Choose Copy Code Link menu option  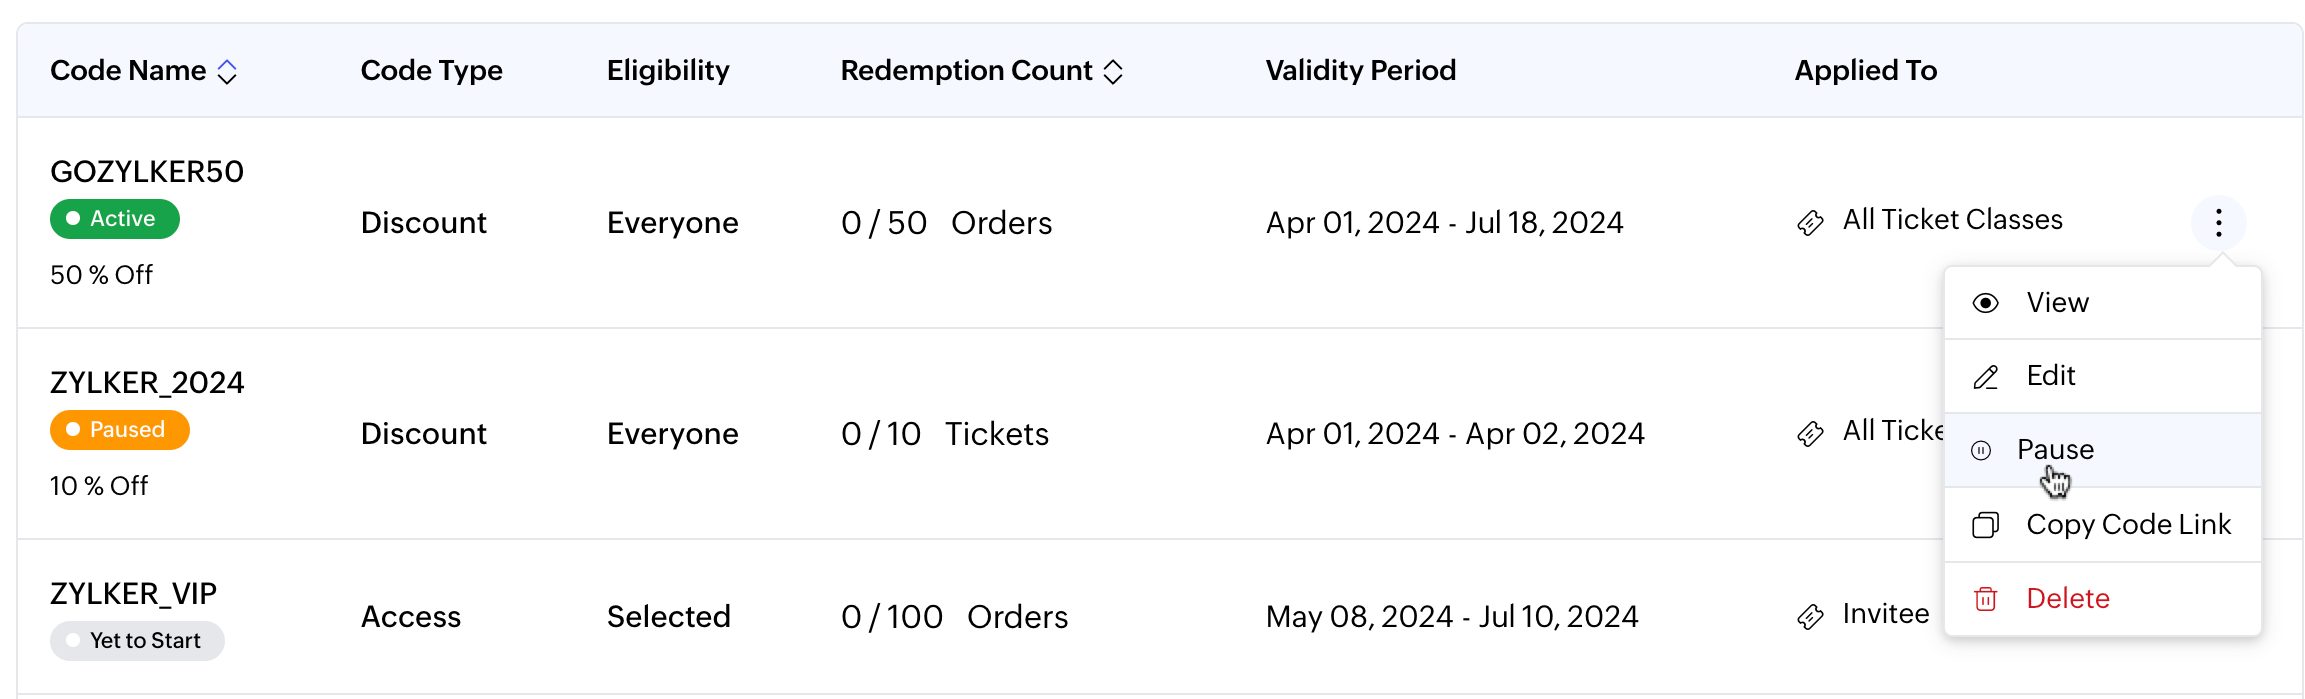tap(2128, 525)
